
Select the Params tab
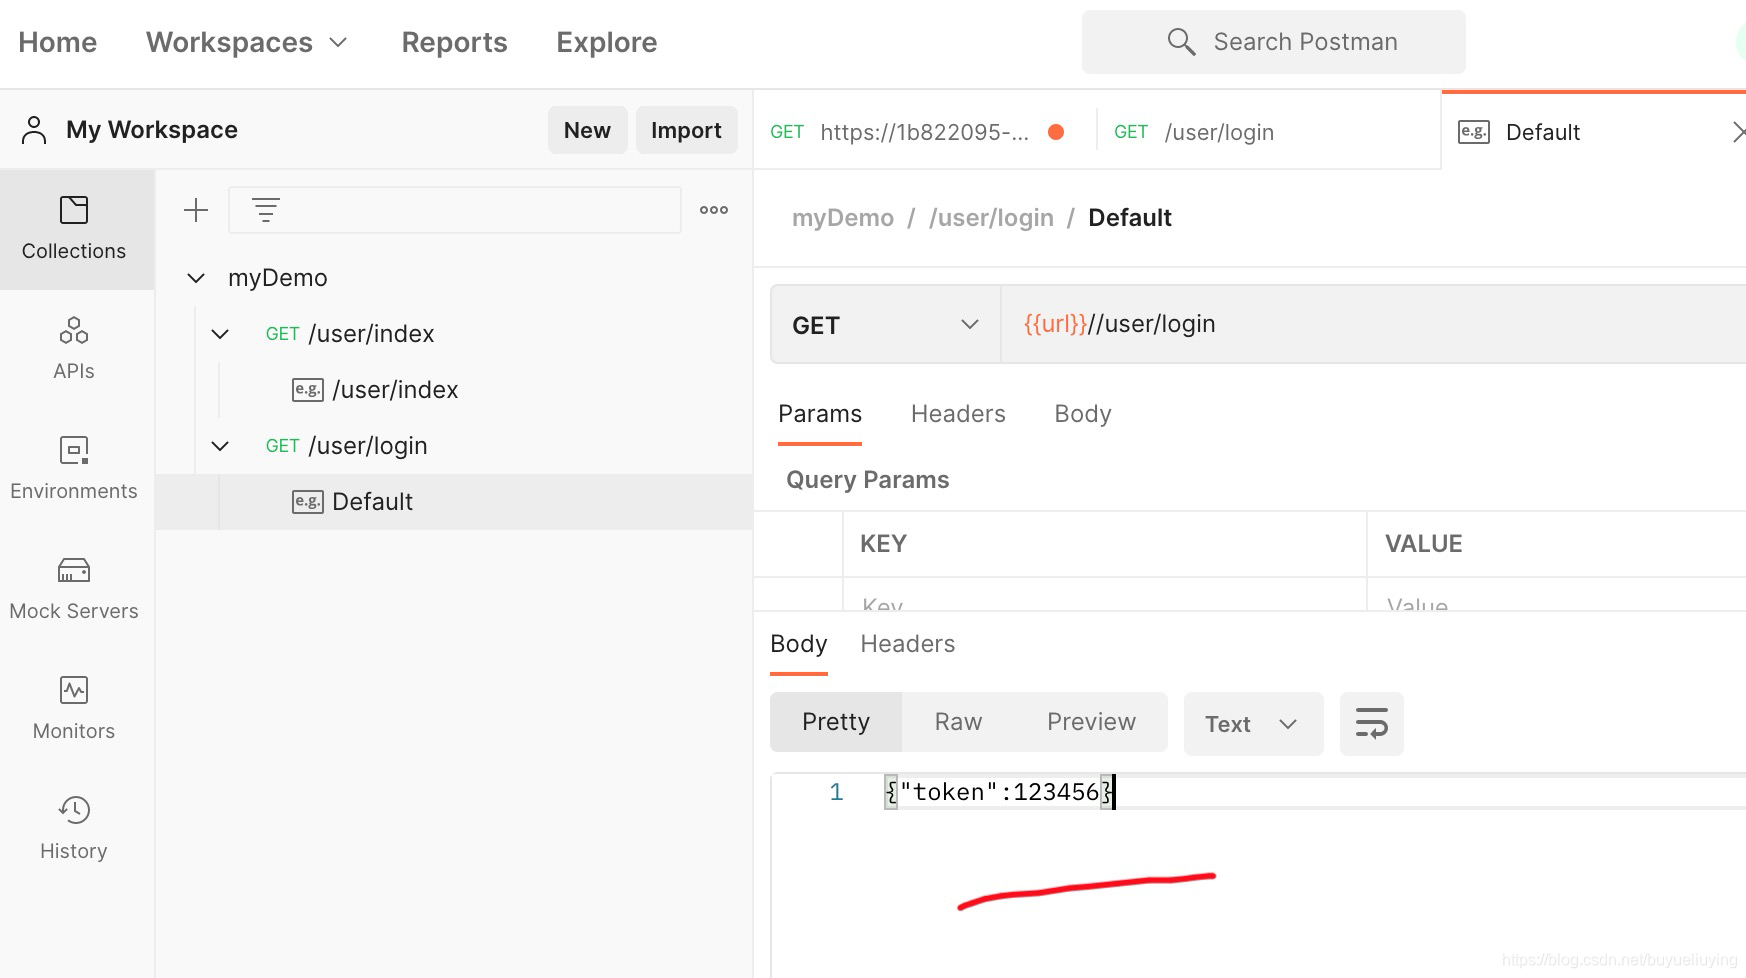pyautogui.click(x=820, y=414)
